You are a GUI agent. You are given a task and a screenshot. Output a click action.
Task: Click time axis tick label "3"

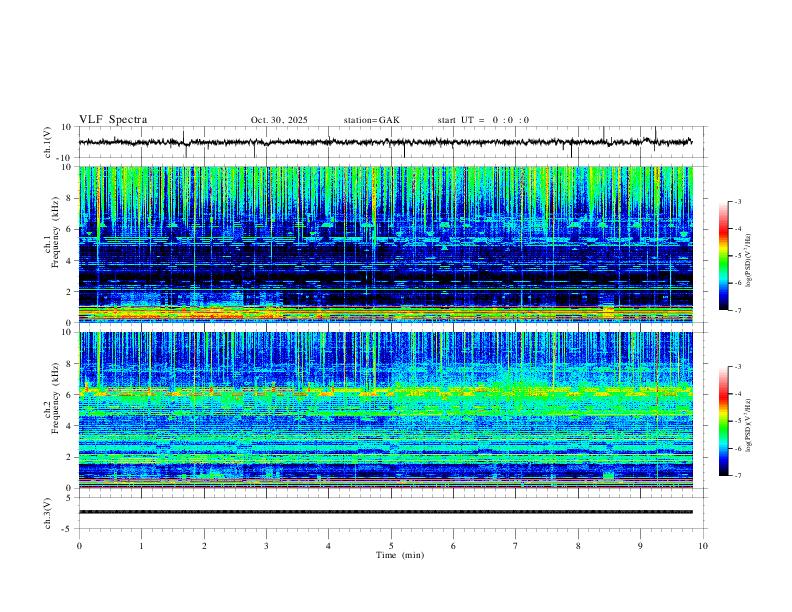[266, 546]
